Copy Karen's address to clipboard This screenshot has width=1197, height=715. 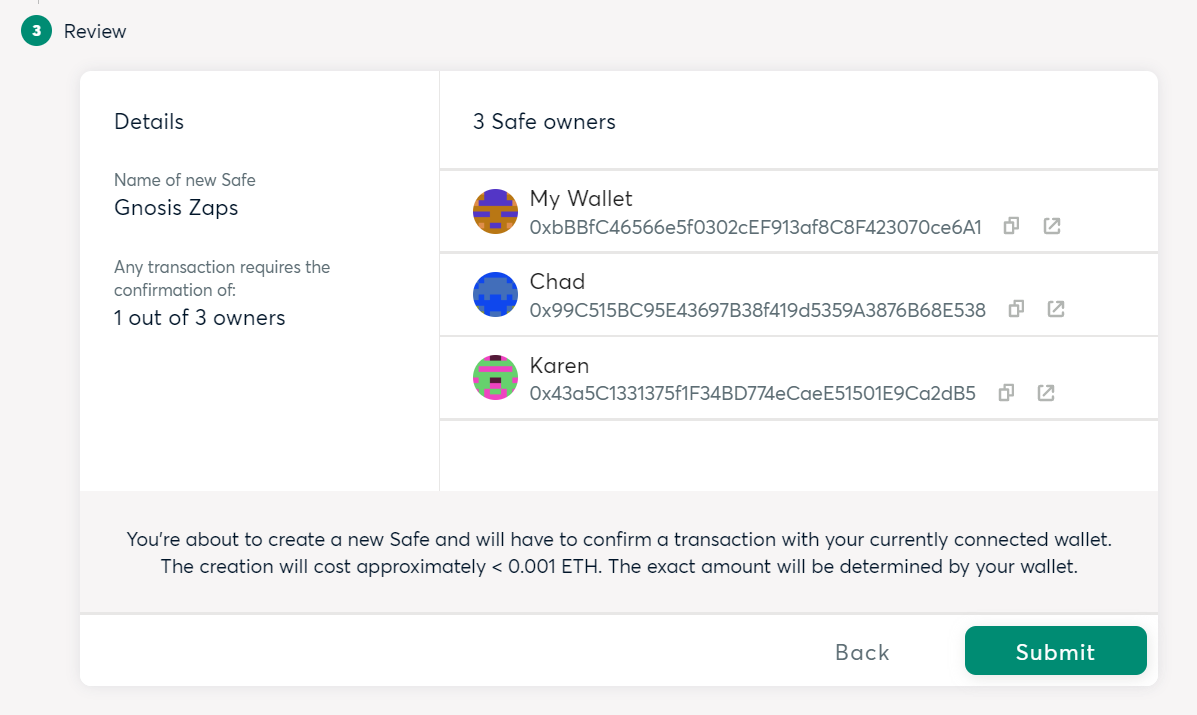[x=1006, y=392]
